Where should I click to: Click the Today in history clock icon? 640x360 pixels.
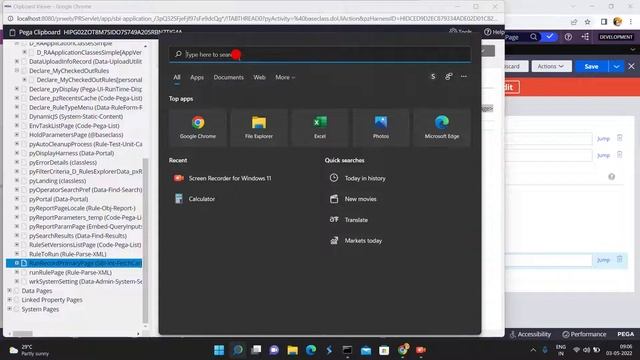point(334,178)
